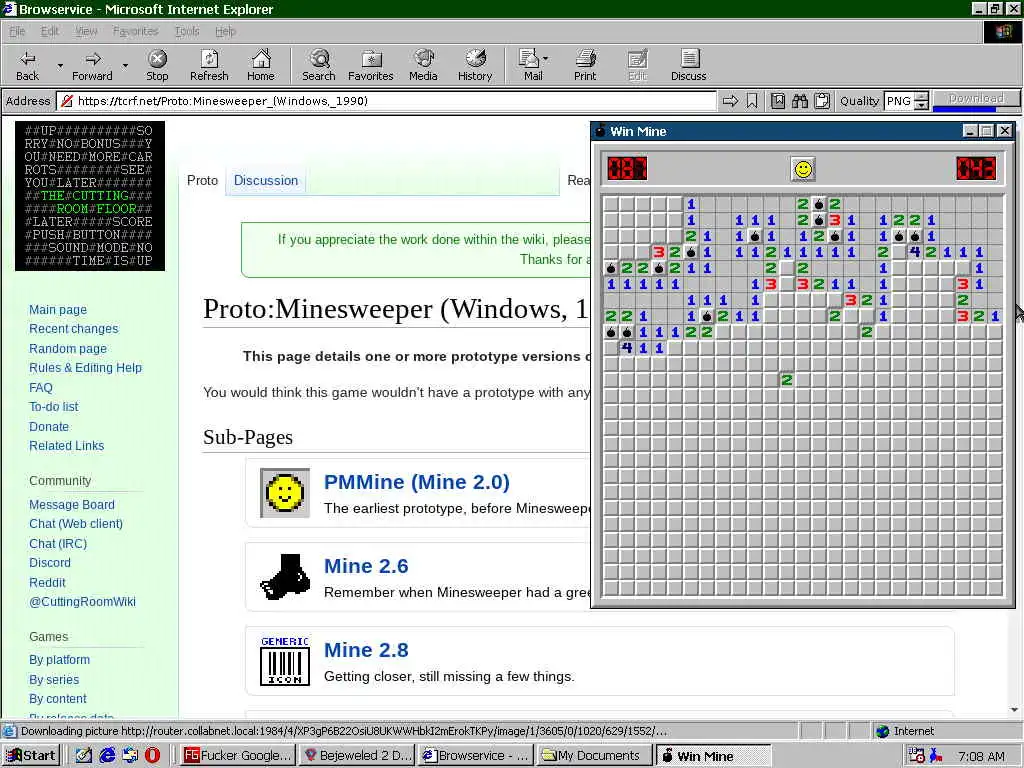This screenshot has height=768, width=1024.
Task: Open the Mine 2.6 link
Action: coord(366,566)
